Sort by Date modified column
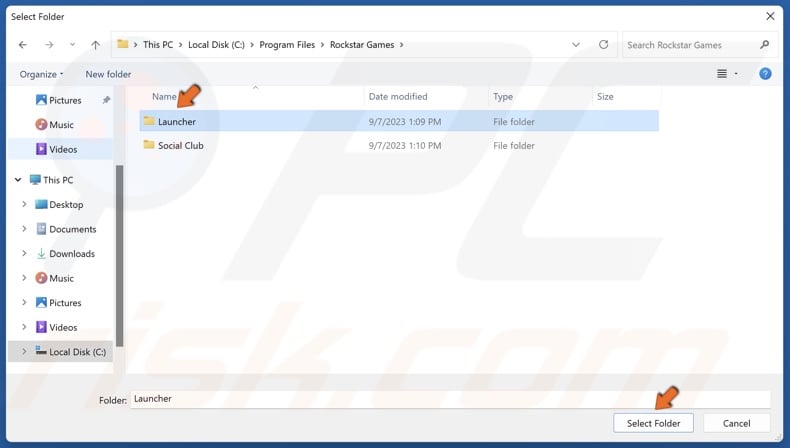 pos(398,96)
